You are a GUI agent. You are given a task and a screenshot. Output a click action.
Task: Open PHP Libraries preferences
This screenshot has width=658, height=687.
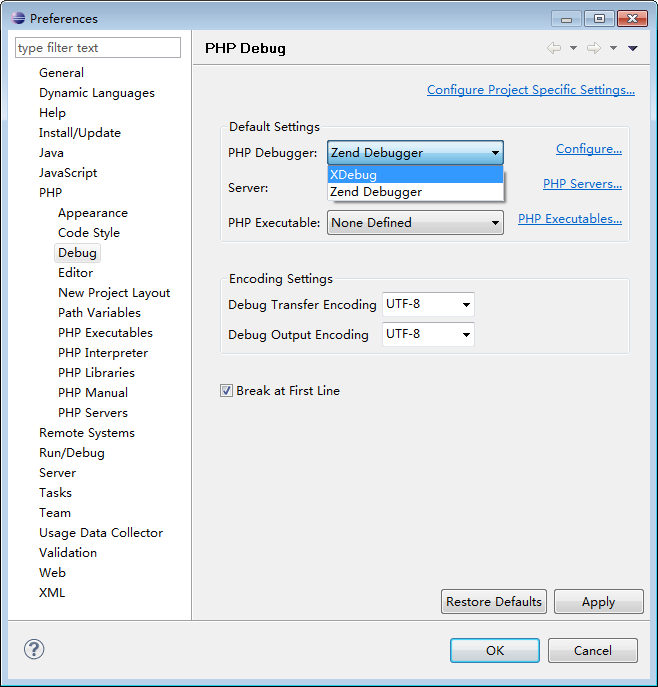[96, 372]
